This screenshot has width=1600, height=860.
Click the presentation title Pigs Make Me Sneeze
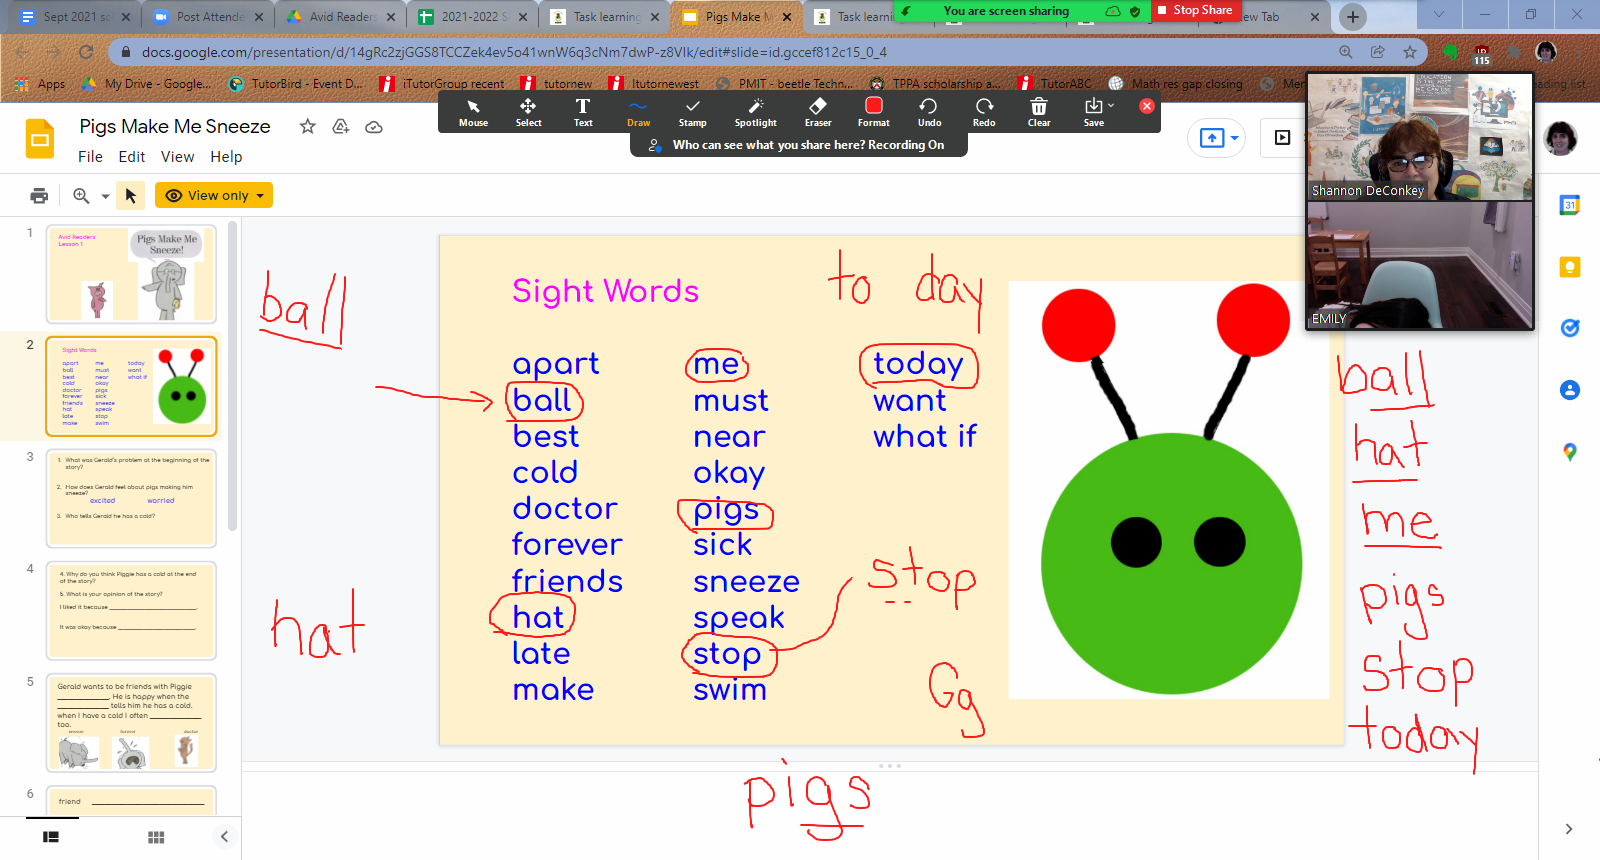click(175, 126)
